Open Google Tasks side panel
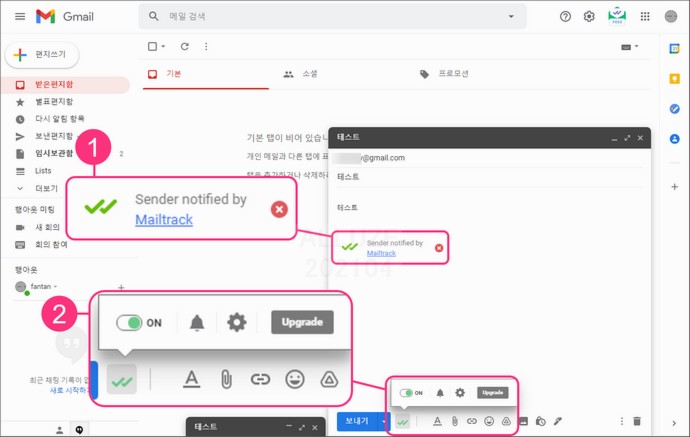 (x=674, y=109)
